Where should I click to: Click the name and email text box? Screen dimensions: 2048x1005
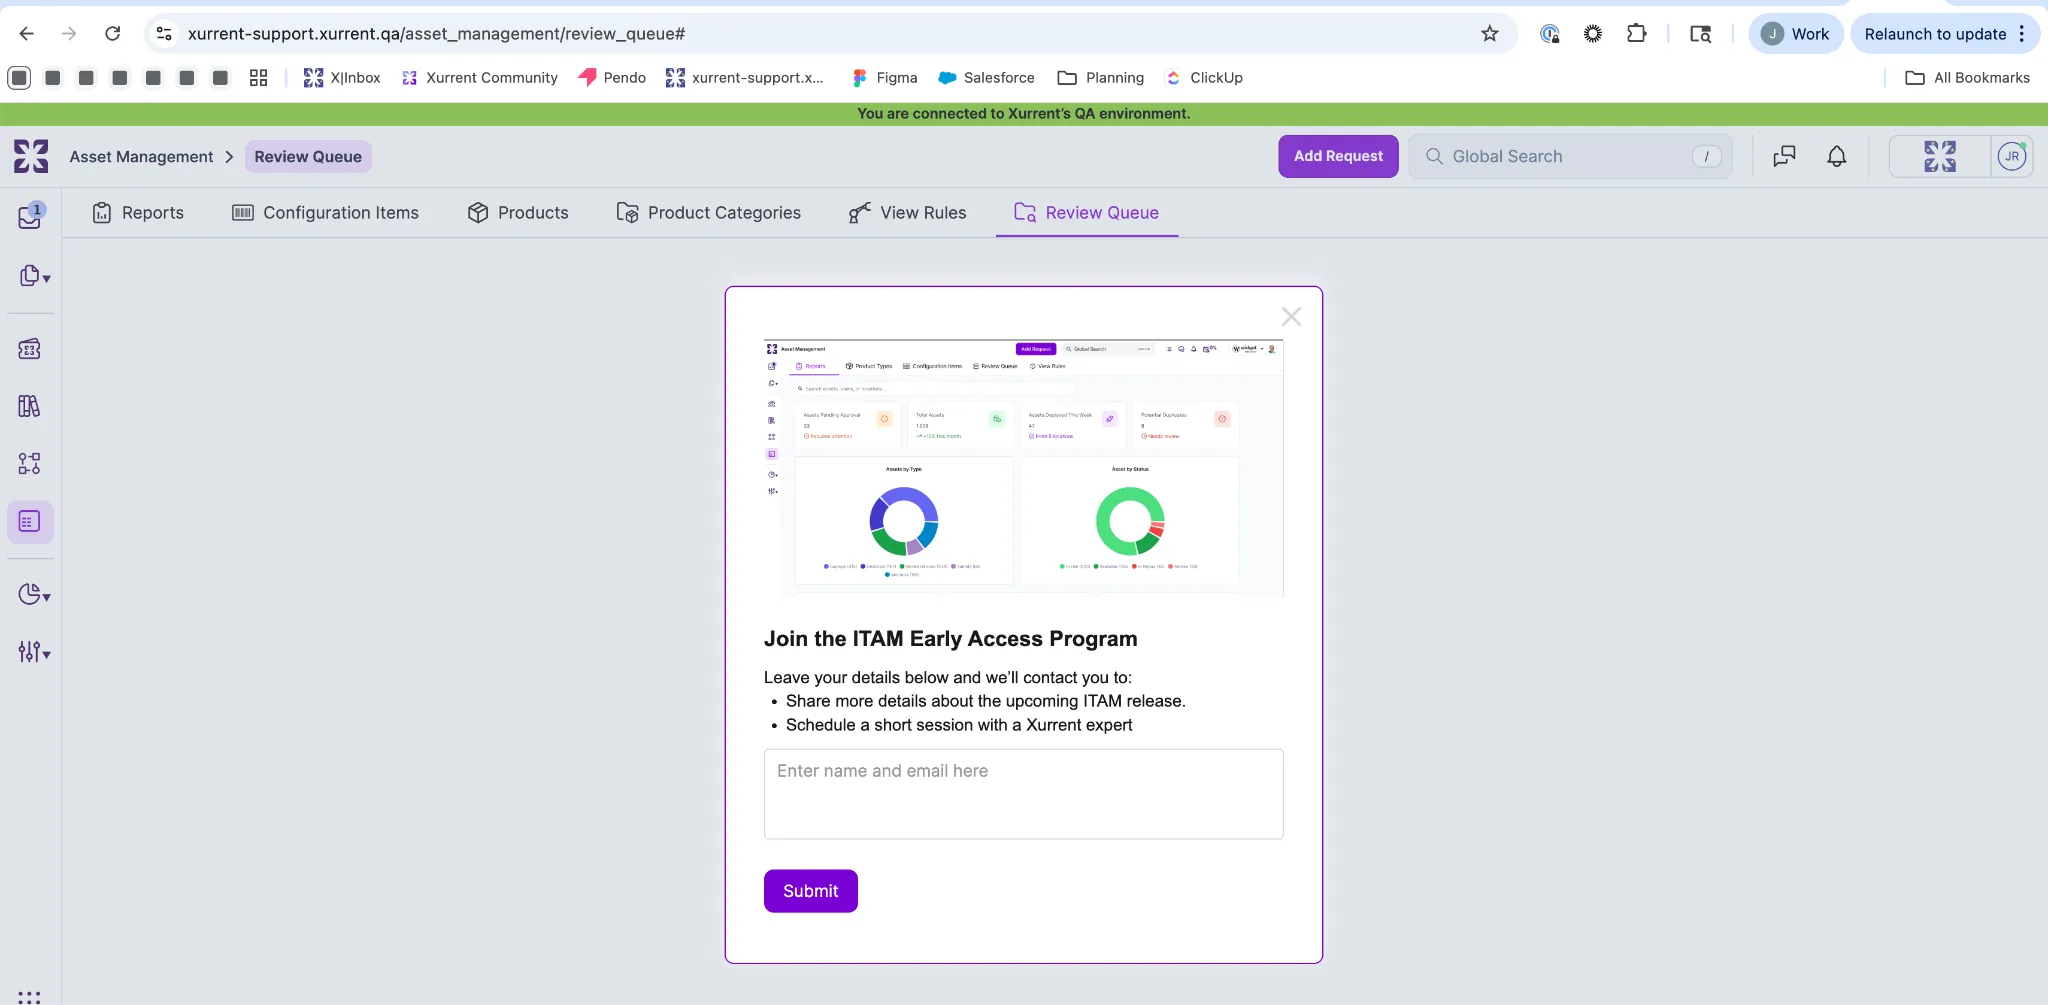click(x=1023, y=794)
